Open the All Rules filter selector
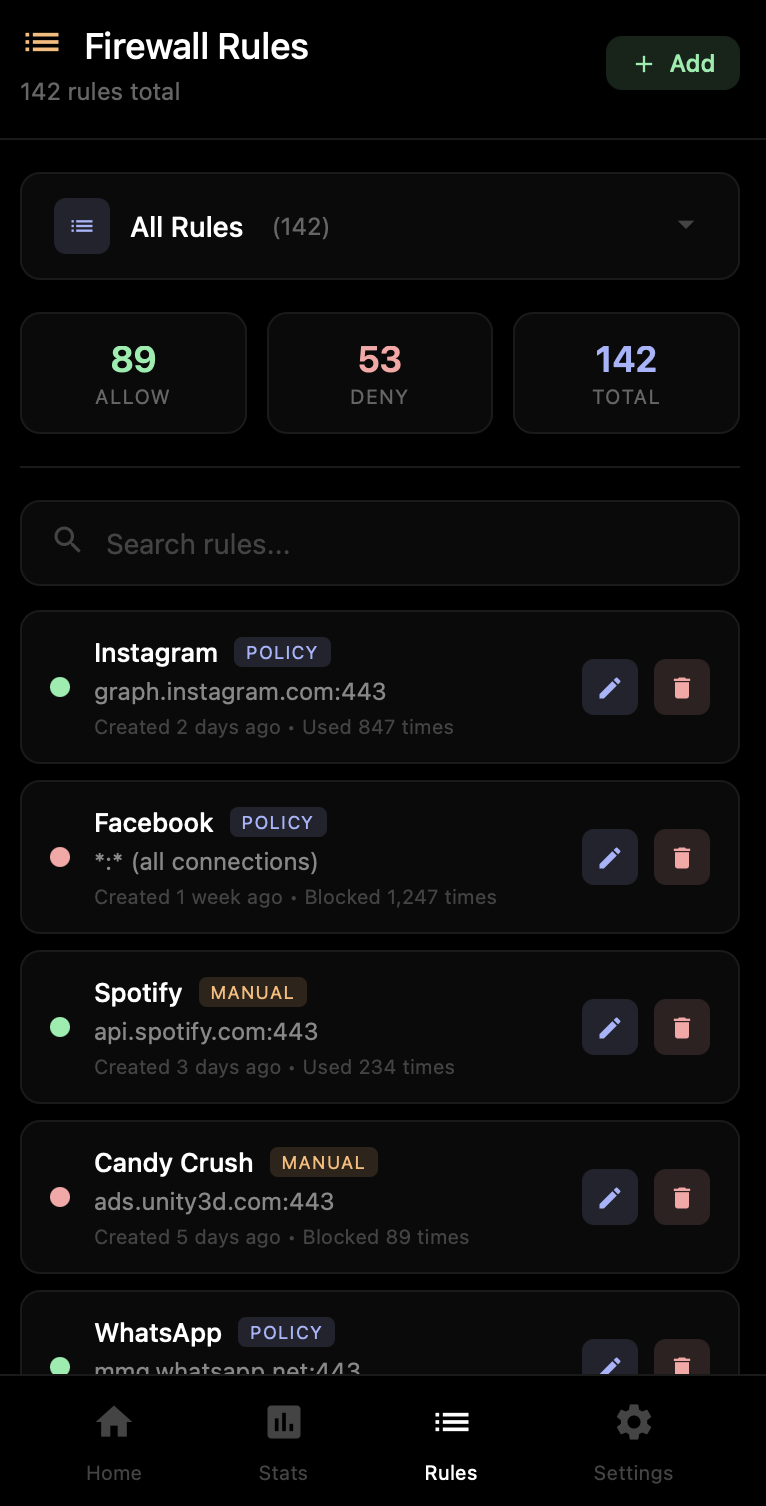766x1506 pixels. (380, 226)
